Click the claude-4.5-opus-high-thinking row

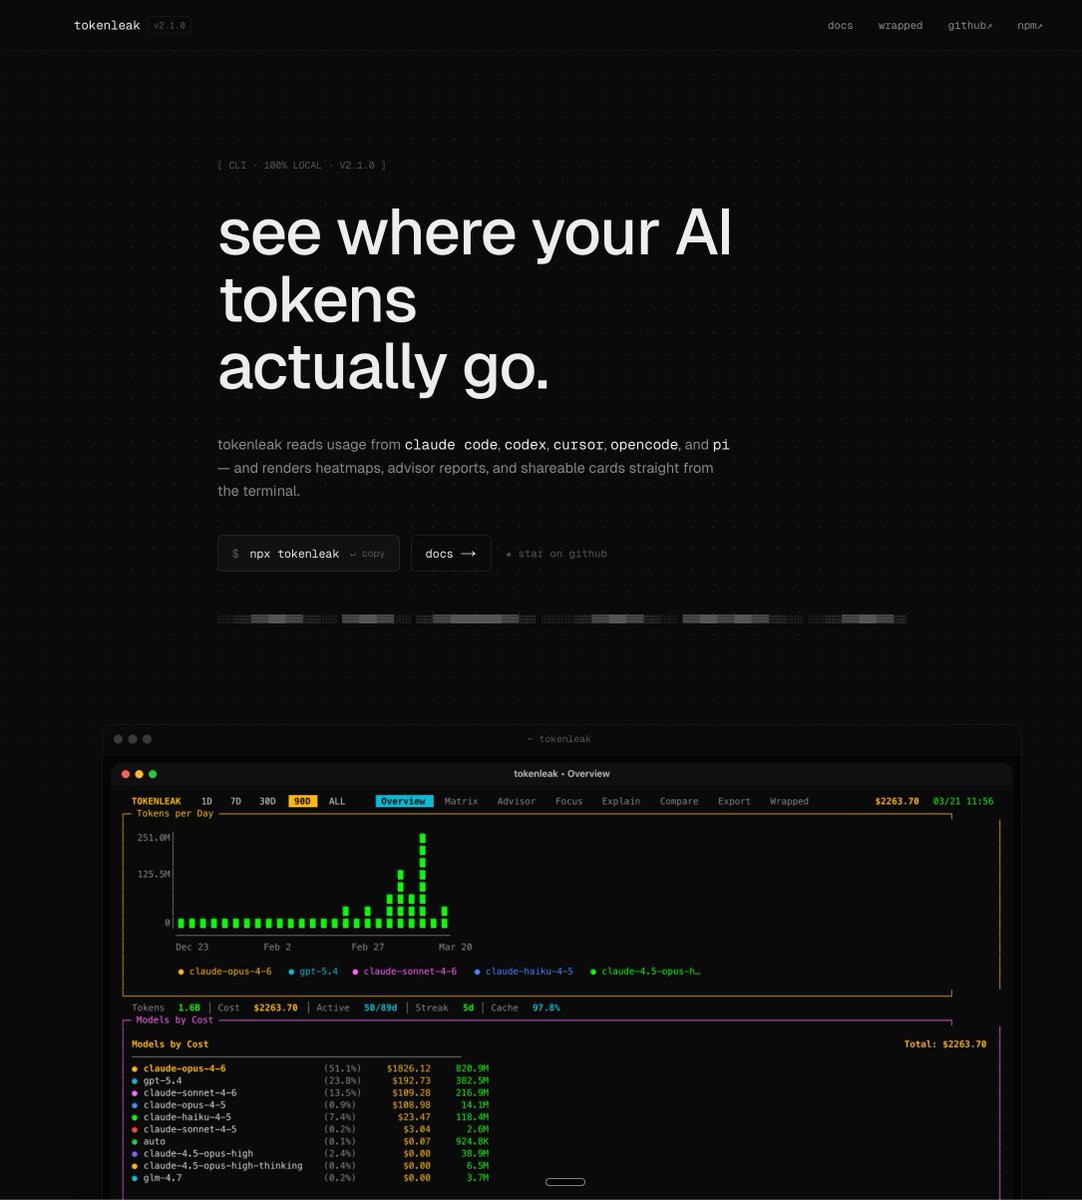pos(310,1166)
